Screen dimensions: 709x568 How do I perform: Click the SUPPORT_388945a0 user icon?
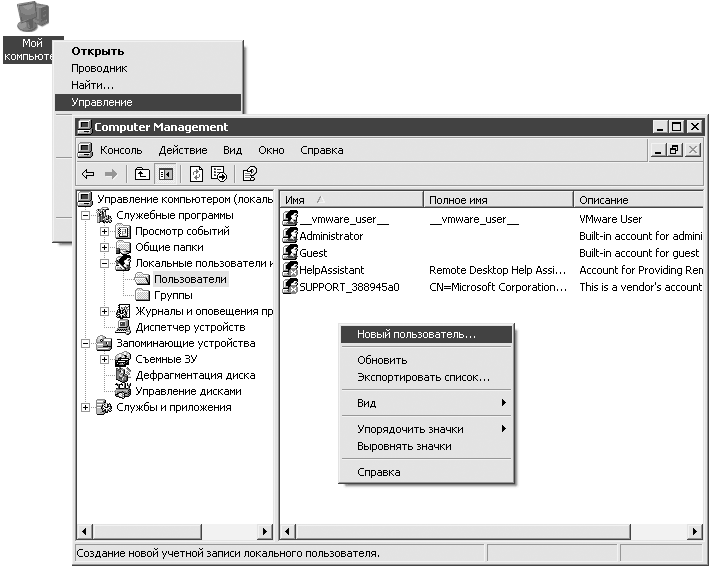[290, 286]
